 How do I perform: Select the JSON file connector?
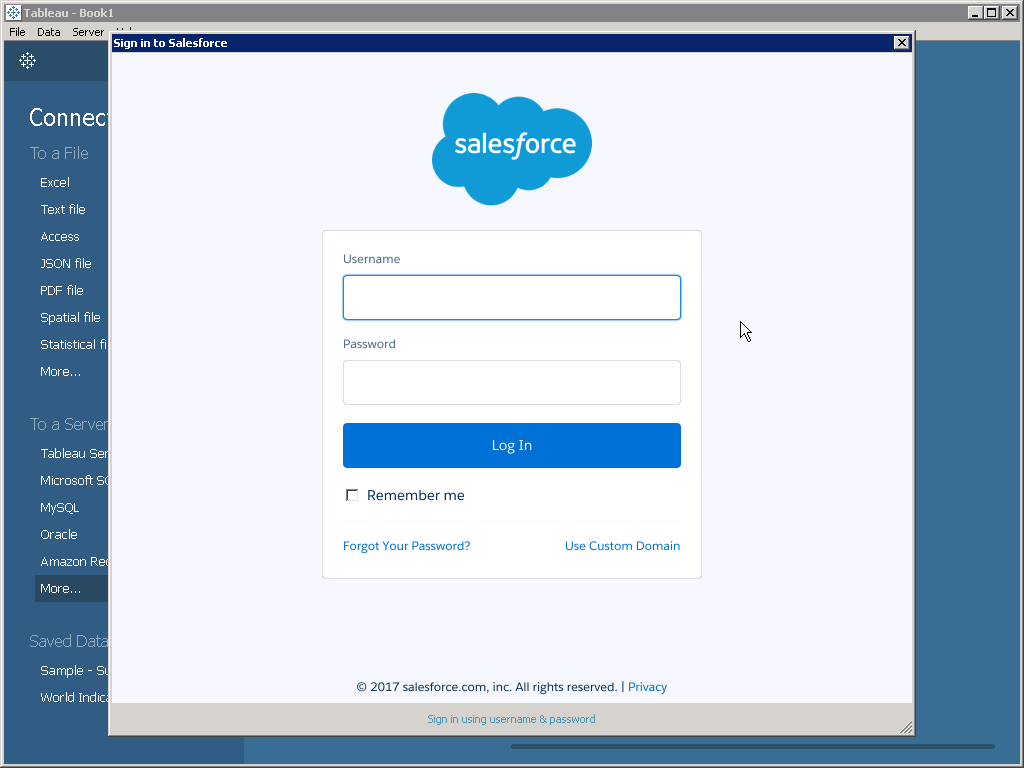pos(66,264)
